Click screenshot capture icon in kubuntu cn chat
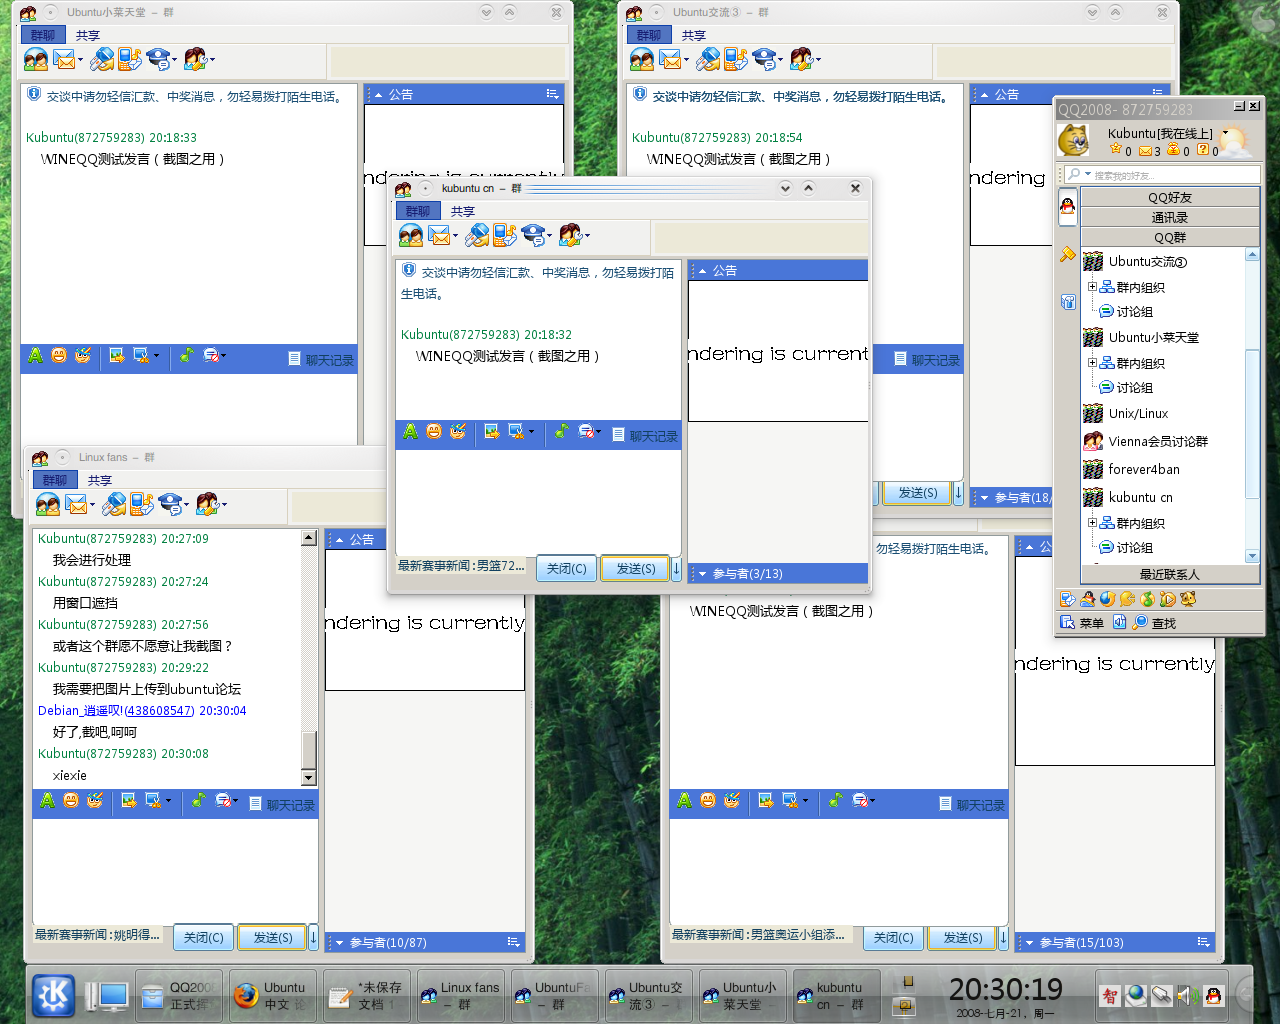This screenshot has width=1280, height=1024. pyautogui.click(x=516, y=432)
